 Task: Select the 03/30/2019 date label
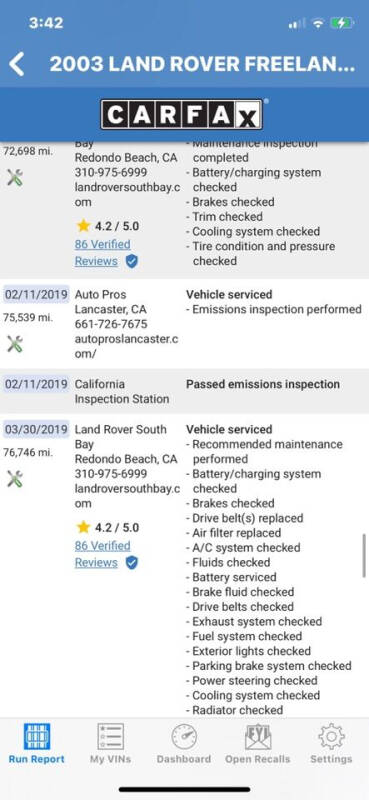pyautogui.click(x=36, y=429)
